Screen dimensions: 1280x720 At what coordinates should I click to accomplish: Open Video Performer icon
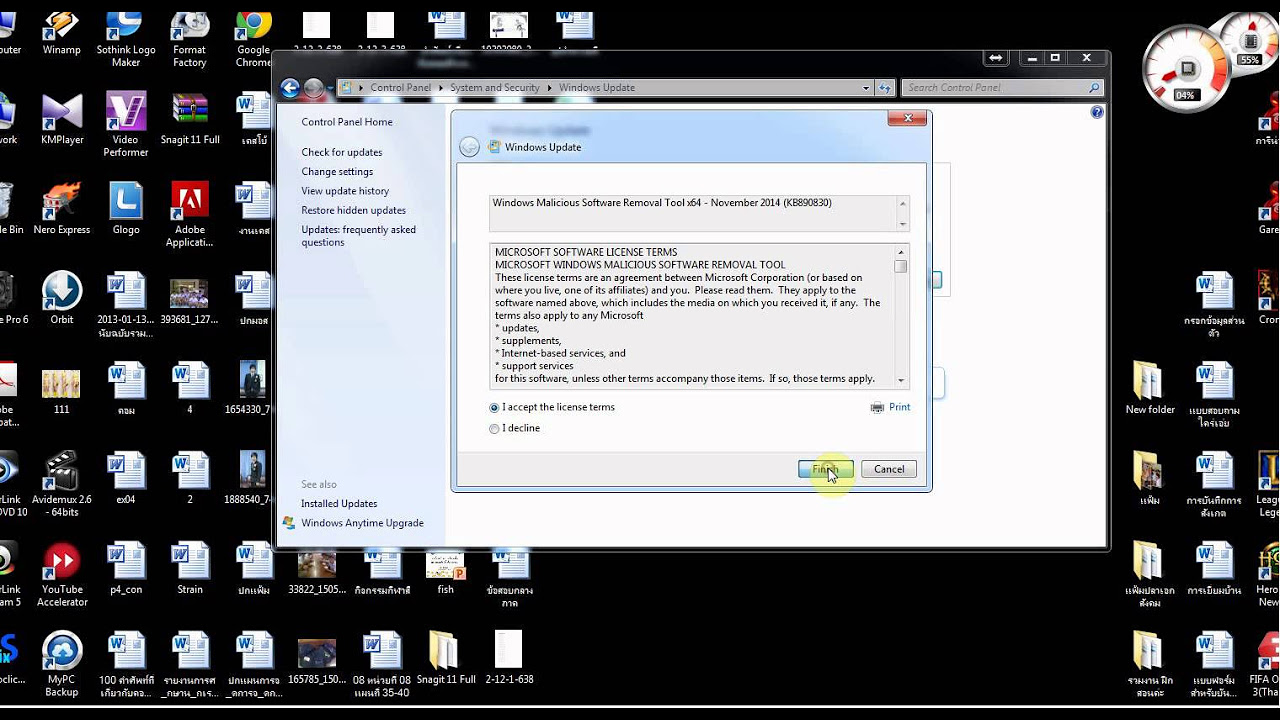click(126, 125)
